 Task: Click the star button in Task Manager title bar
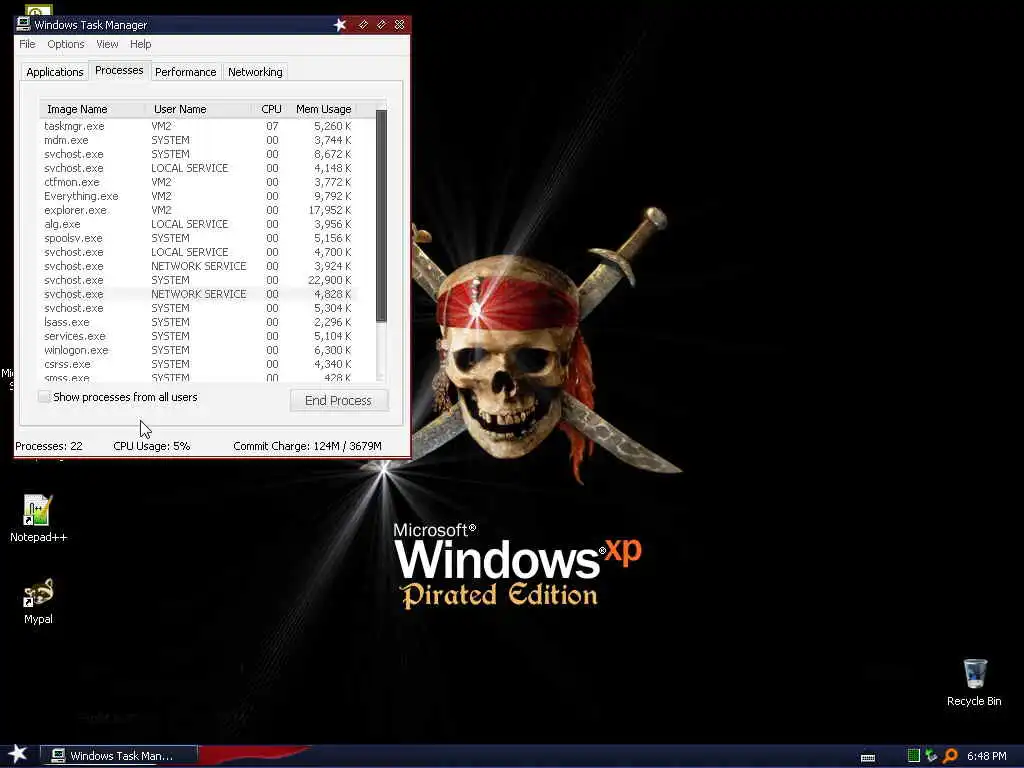coord(340,25)
